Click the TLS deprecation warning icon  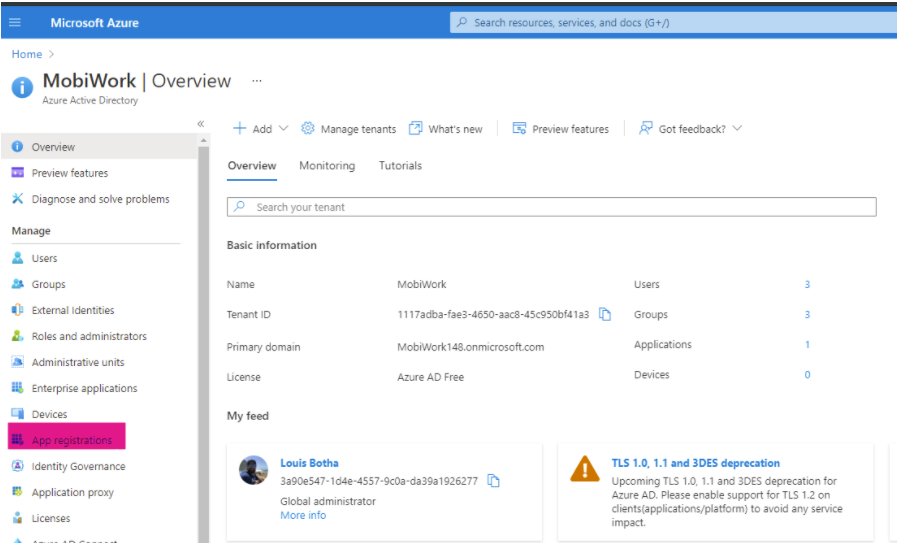[x=584, y=469]
